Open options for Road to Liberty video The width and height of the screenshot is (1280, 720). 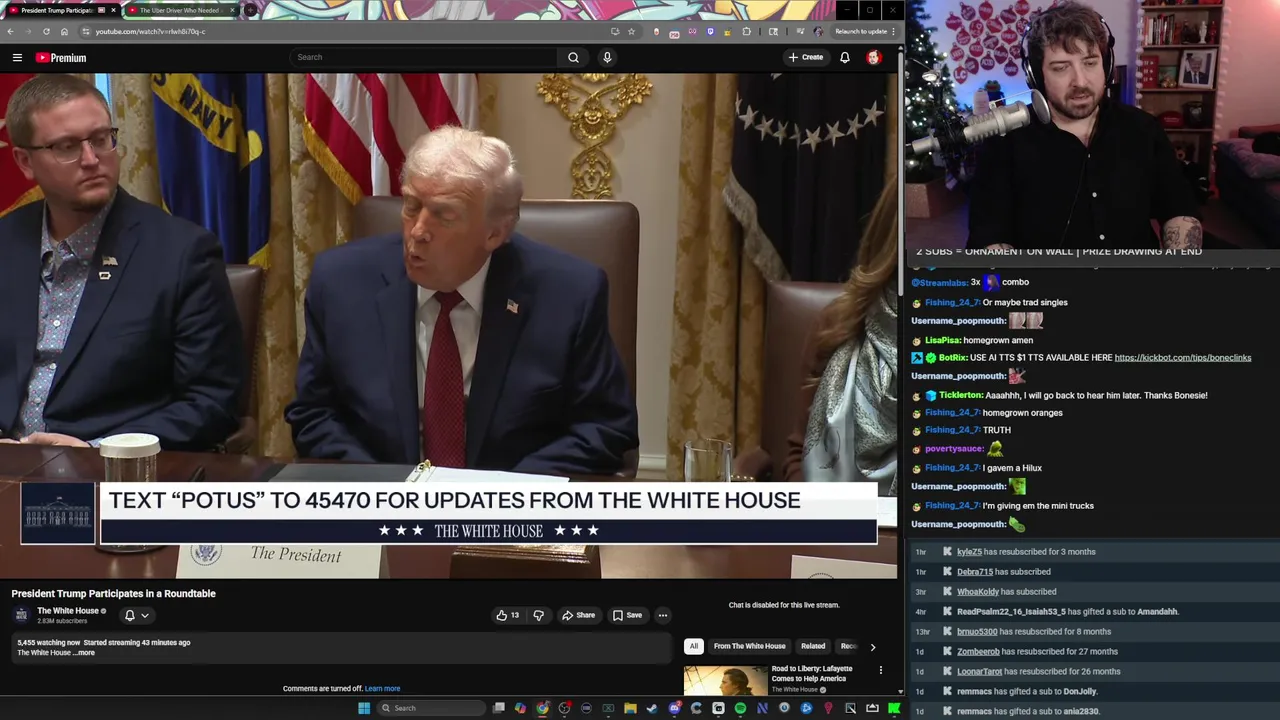click(880, 670)
